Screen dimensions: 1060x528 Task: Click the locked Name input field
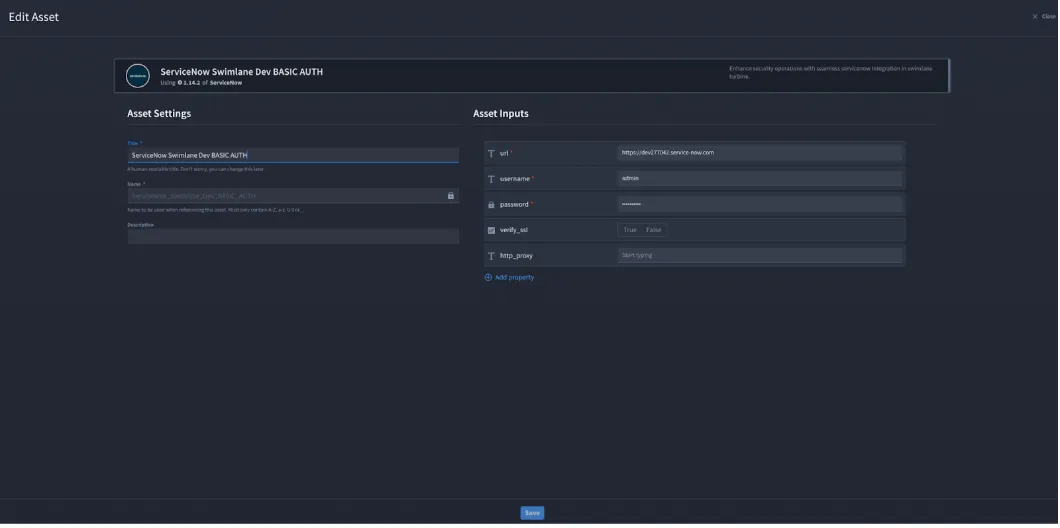tap(293, 196)
